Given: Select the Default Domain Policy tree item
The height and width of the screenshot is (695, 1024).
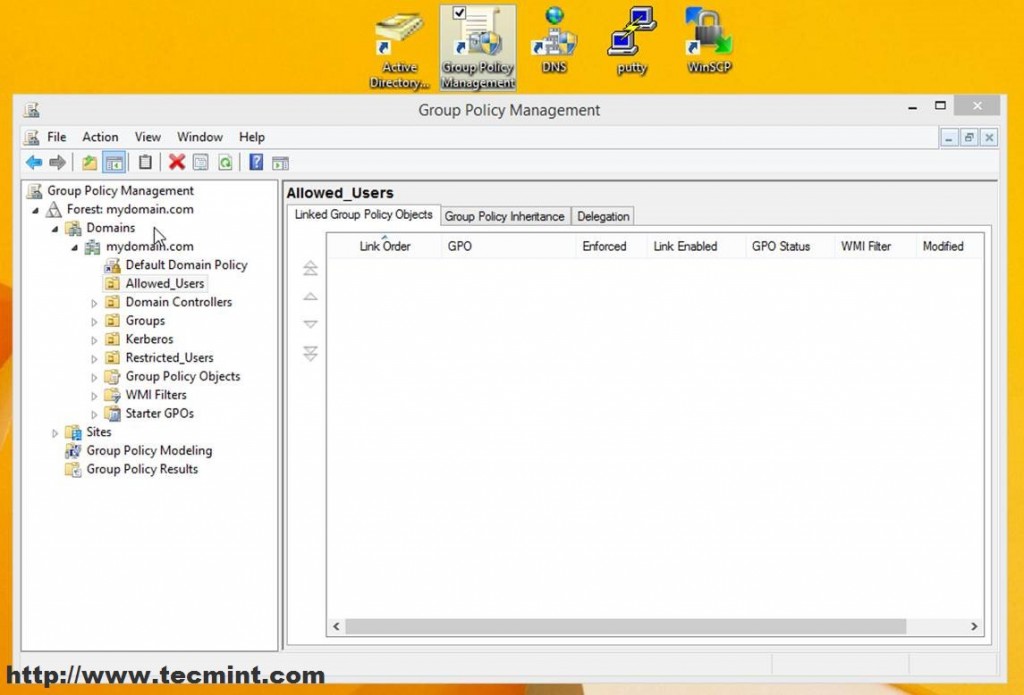Looking at the screenshot, I should (184, 265).
